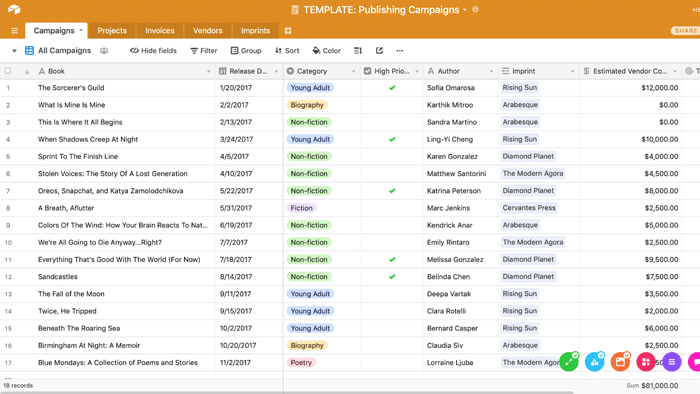Add a new table with plus icon
700x394 pixels.
coord(288,31)
